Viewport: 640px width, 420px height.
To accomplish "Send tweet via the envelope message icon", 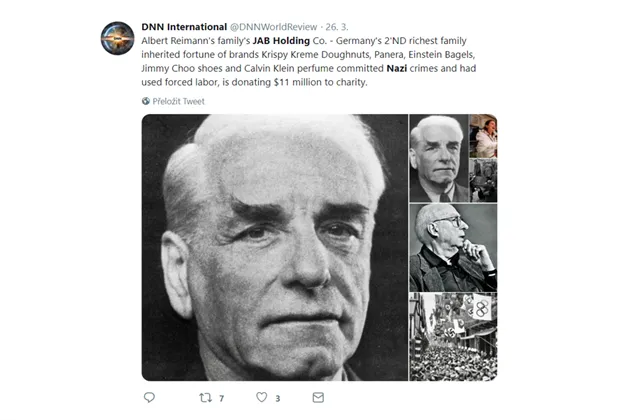I will pos(318,397).
